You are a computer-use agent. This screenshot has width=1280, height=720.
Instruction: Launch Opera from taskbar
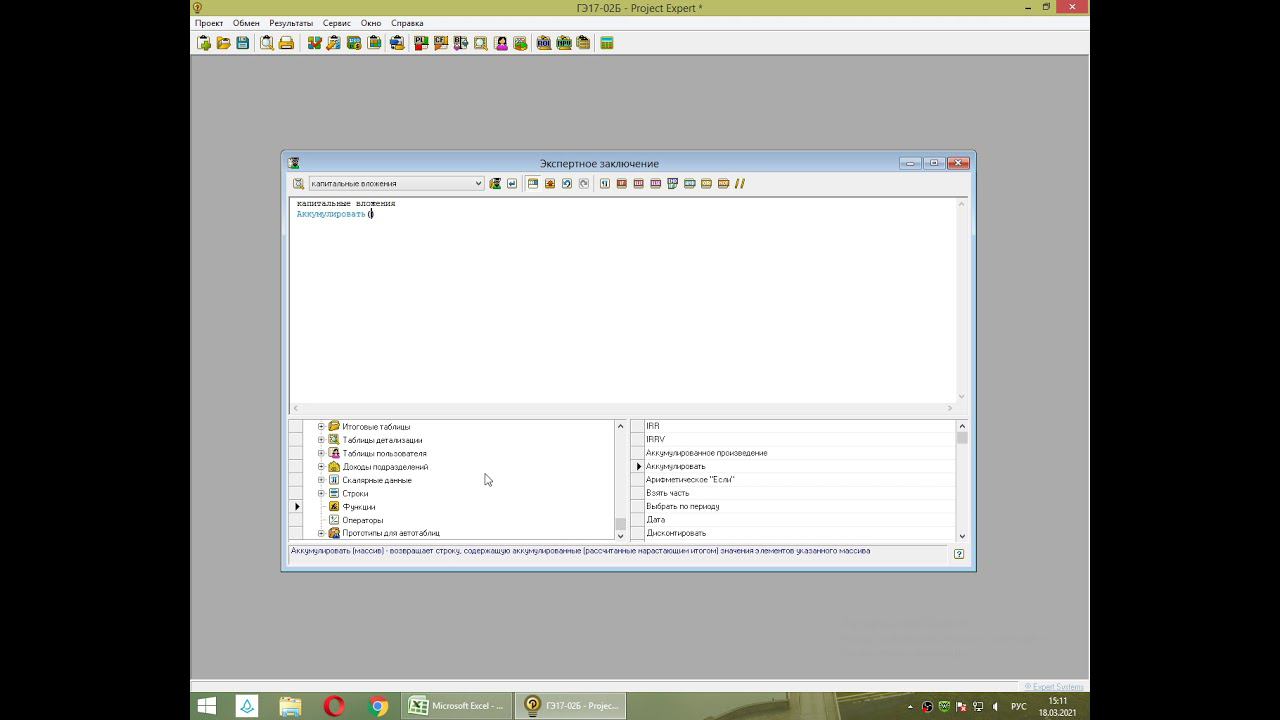point(334,706)
